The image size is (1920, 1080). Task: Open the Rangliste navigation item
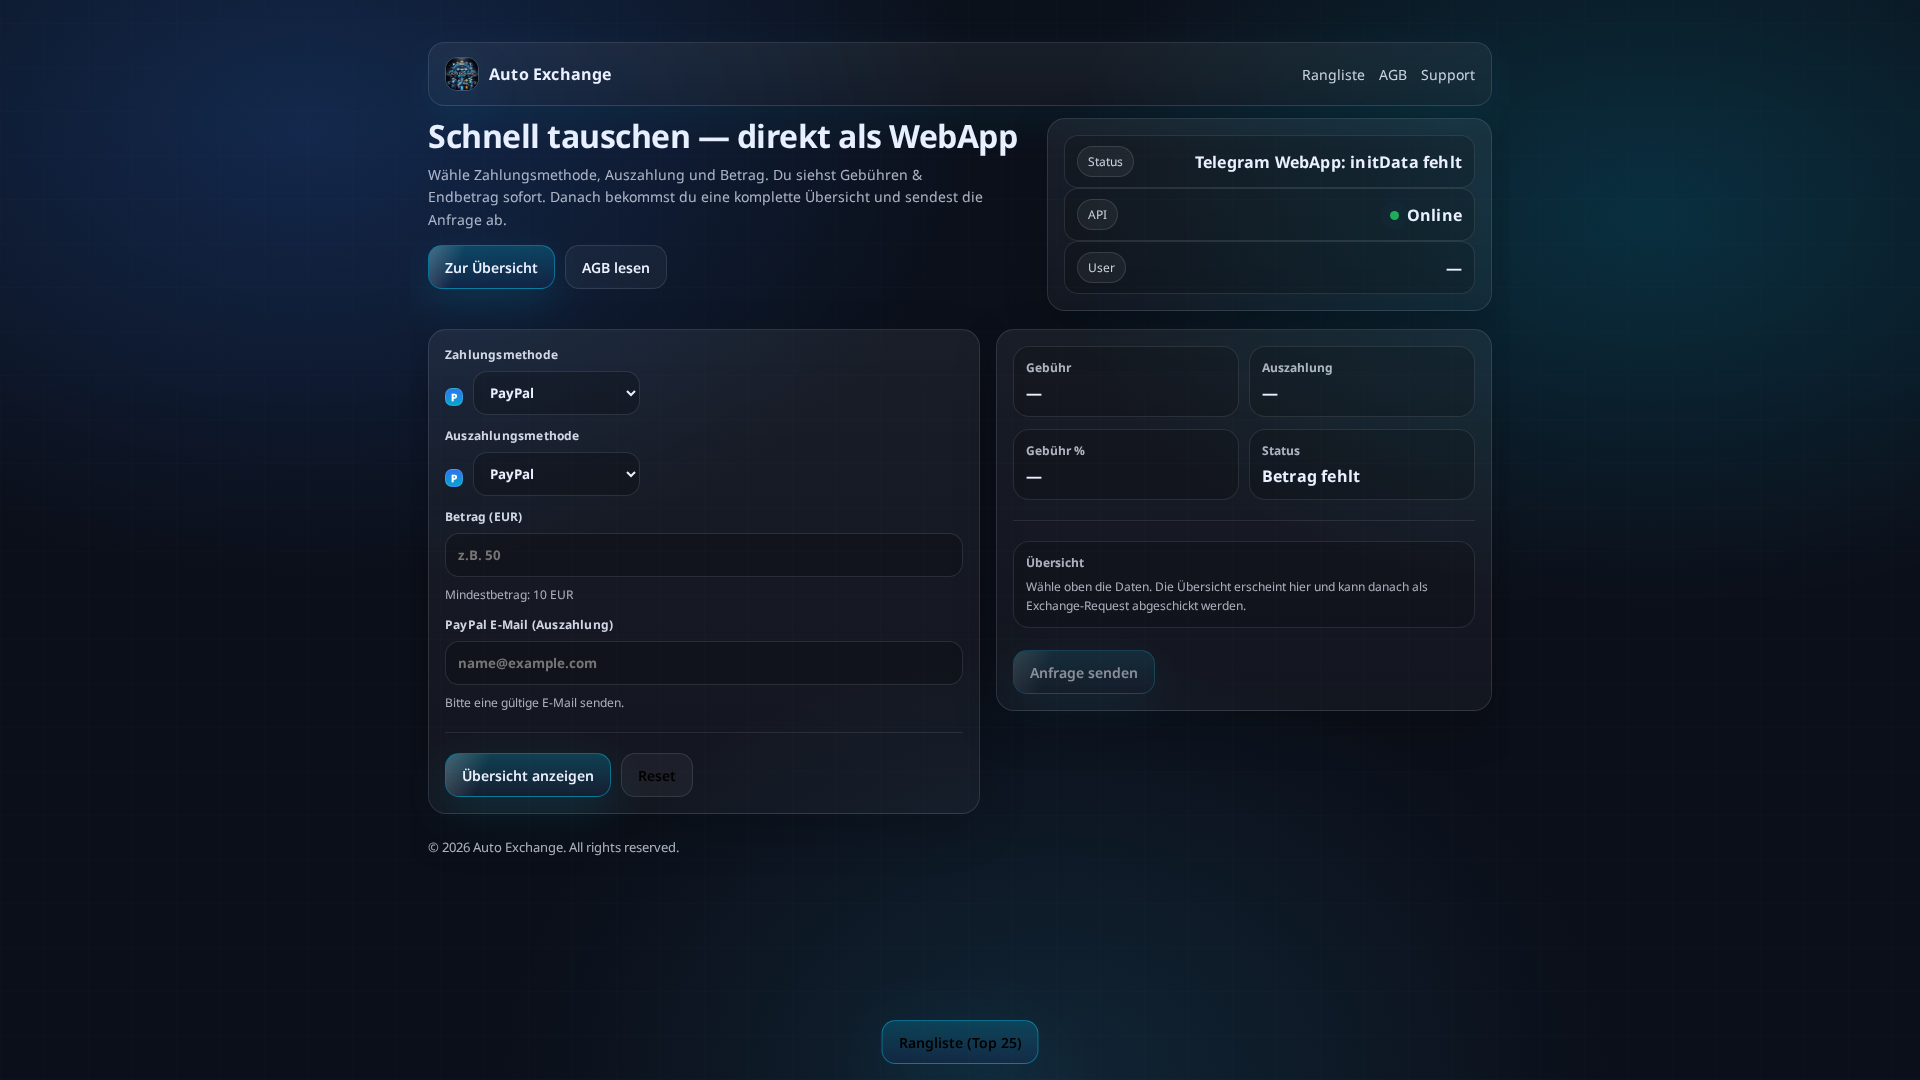pos(1333,74)
